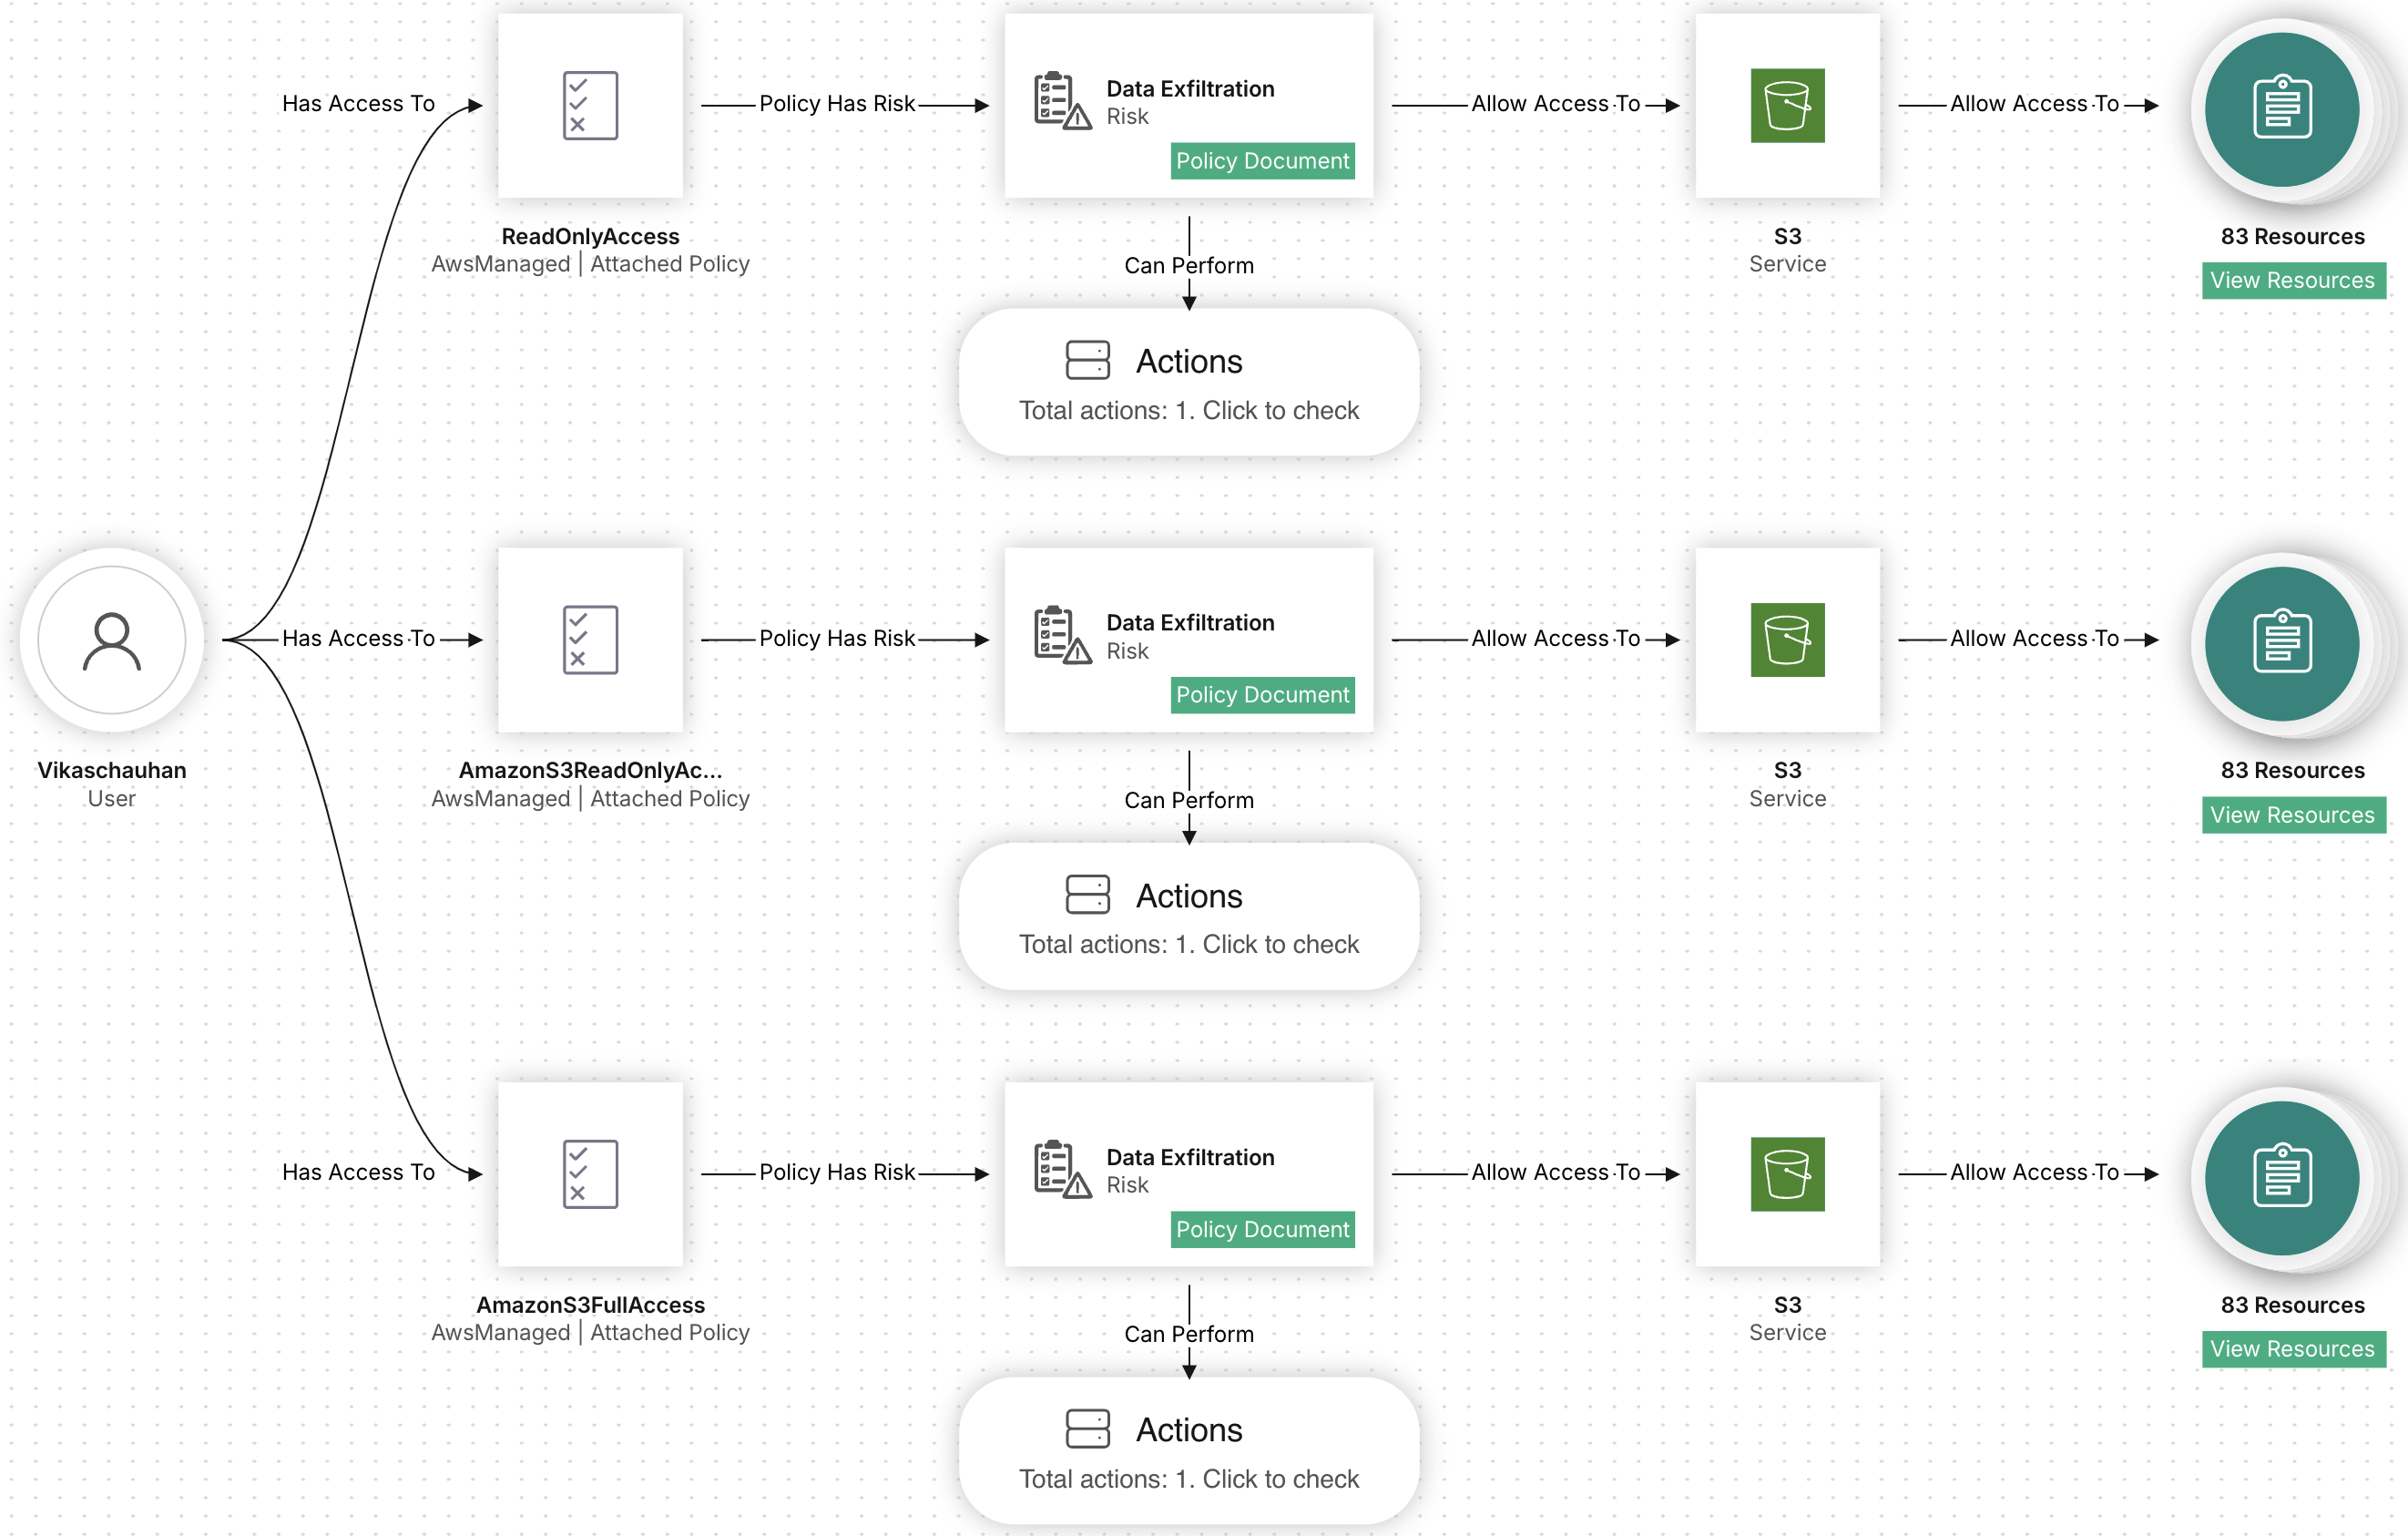View Resources for the AmazonS3FullAccess path
Image resolution: width=2408 pixels, height=1536 pixels.
pyautogui.click(x=2292, y=1349)
